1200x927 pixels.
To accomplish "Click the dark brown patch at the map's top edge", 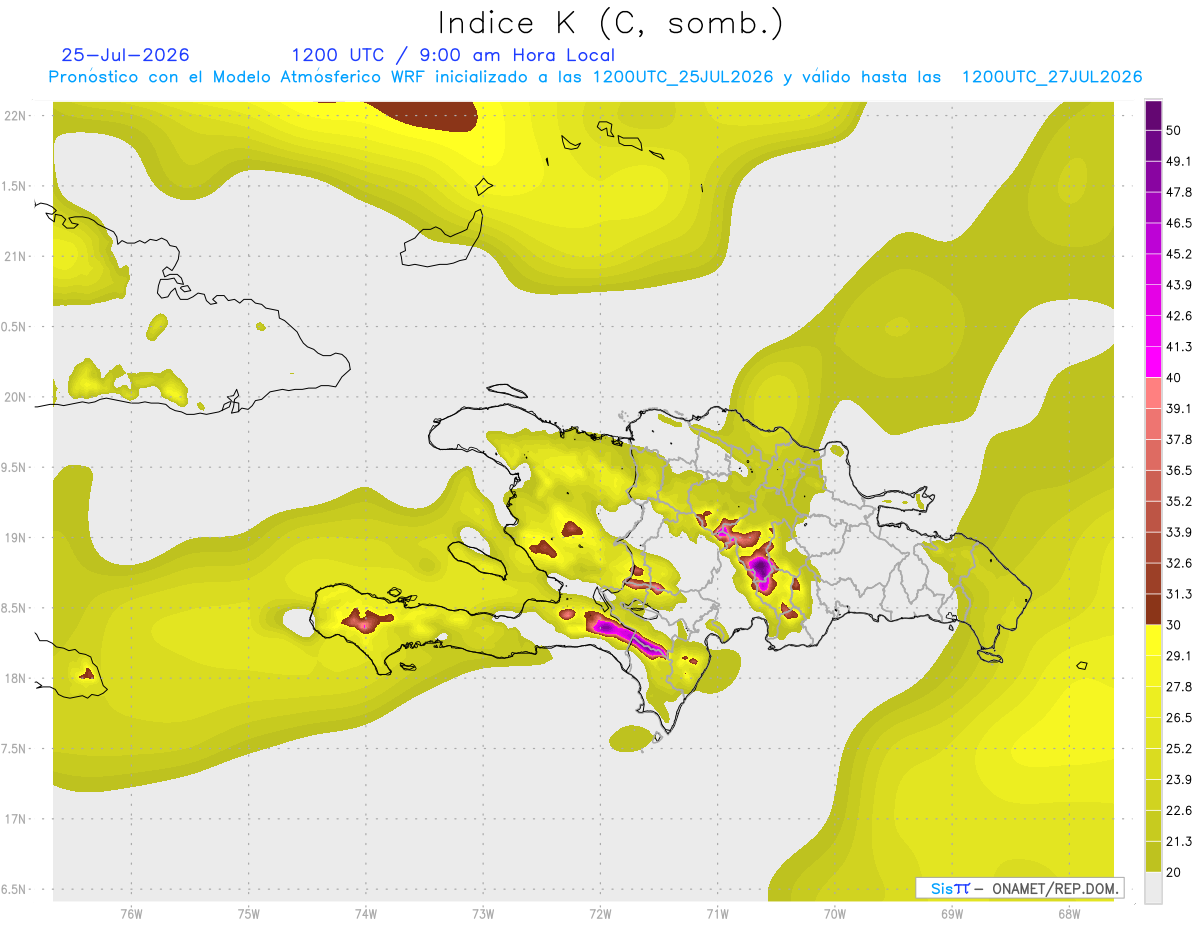I will (425, 113).
